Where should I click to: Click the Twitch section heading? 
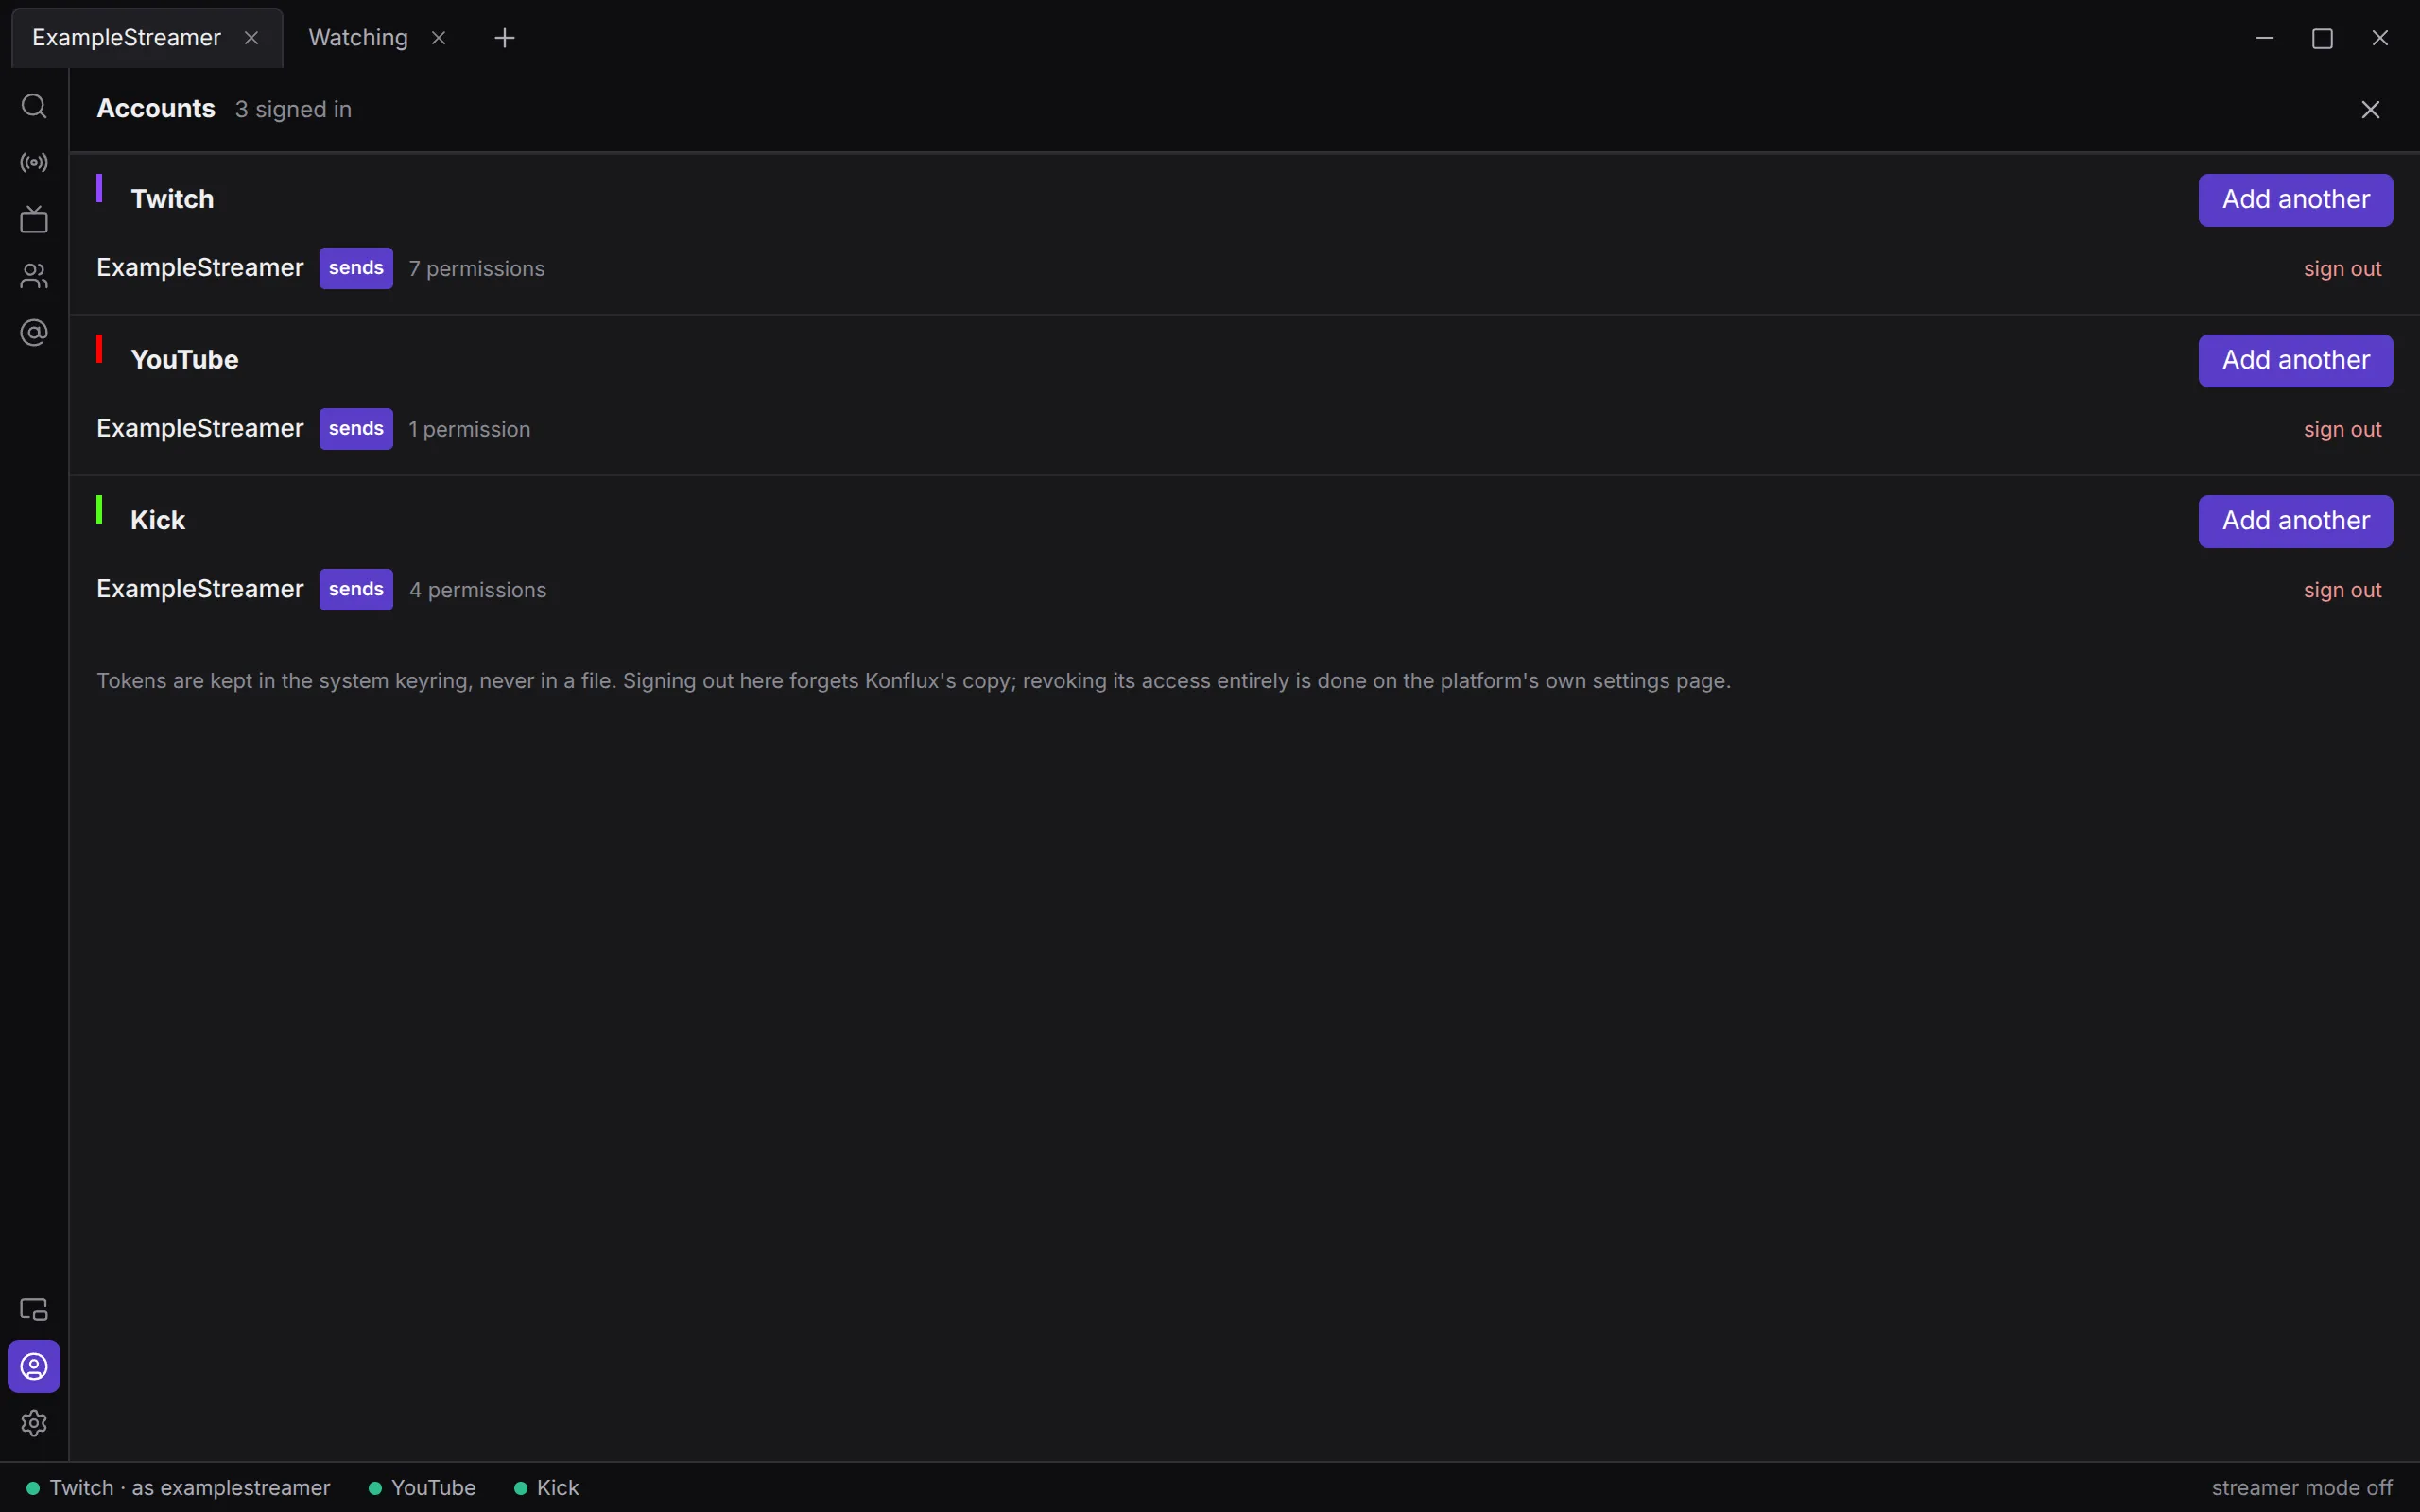pos(172,199)
